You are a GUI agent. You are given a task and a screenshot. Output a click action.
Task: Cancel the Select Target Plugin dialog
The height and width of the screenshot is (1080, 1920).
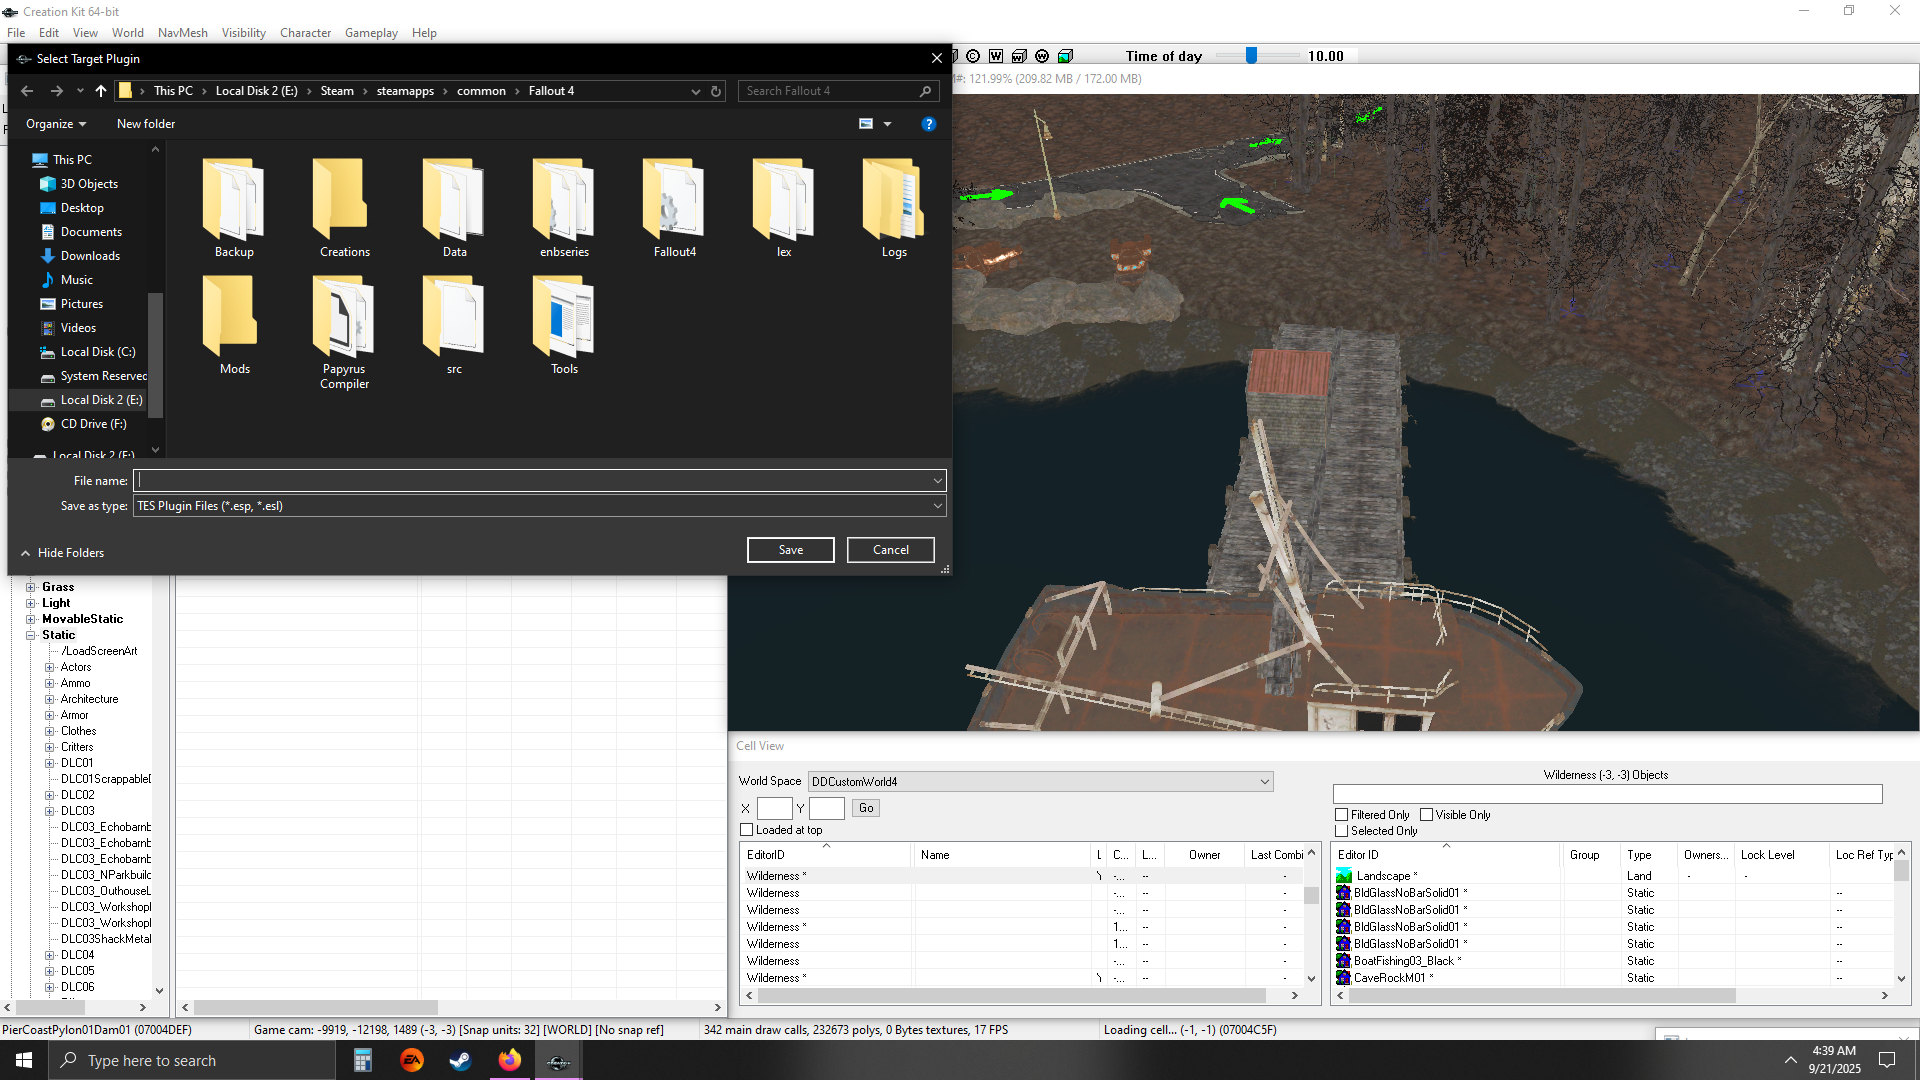click(x=891, y=550)
